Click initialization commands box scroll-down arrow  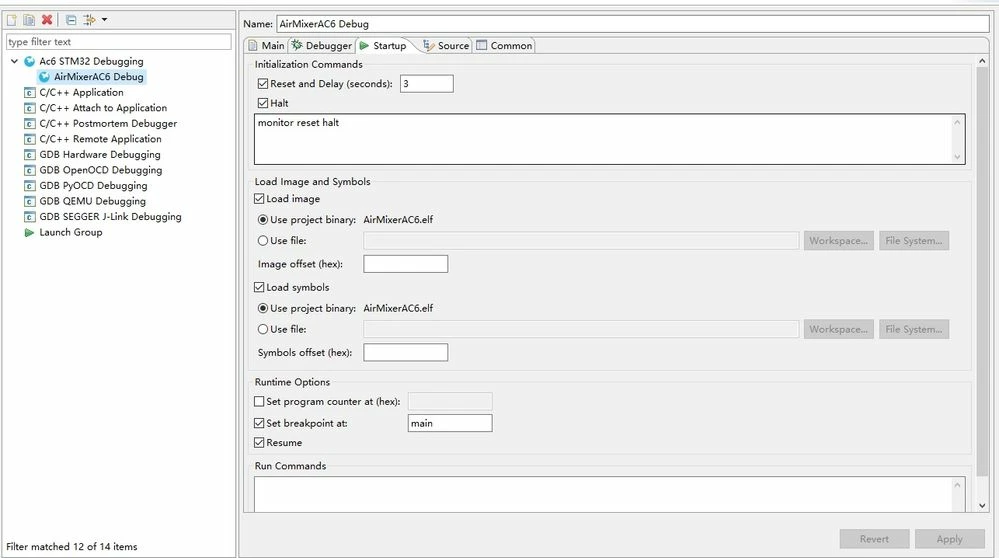(x=957, y=157)
